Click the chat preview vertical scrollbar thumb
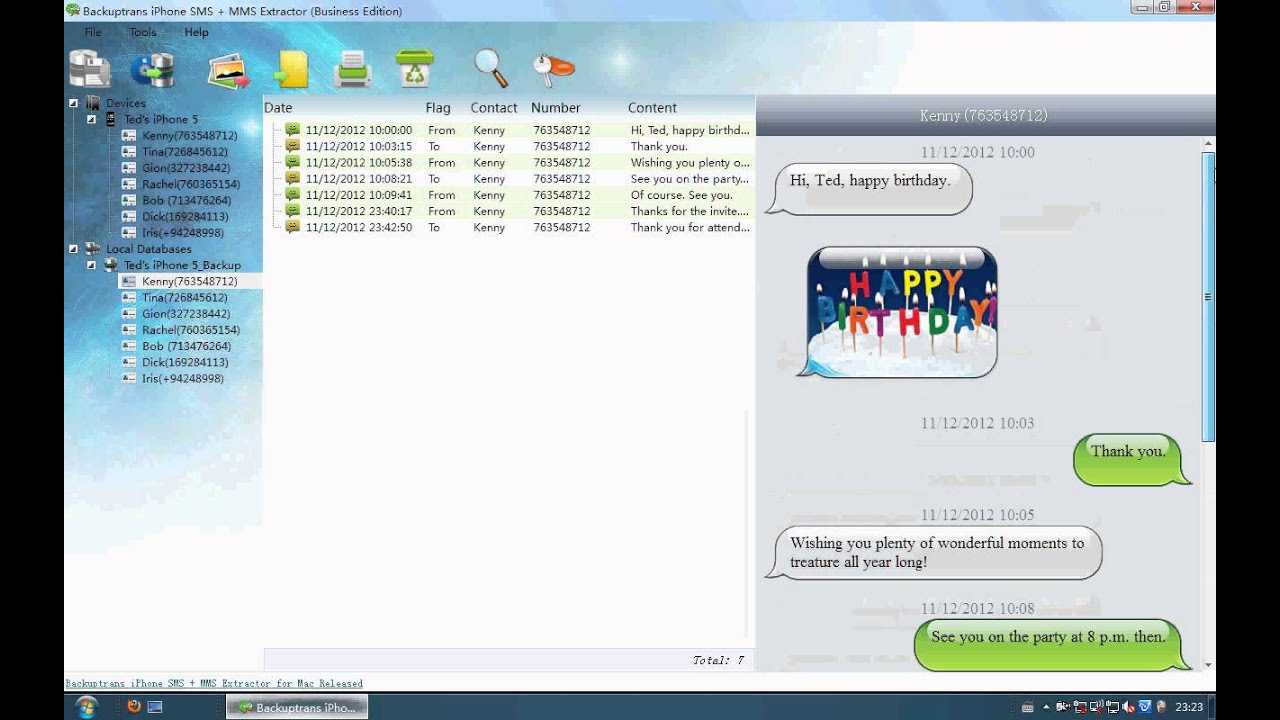Viewport: 1280px width, 720px height. 1208,296
